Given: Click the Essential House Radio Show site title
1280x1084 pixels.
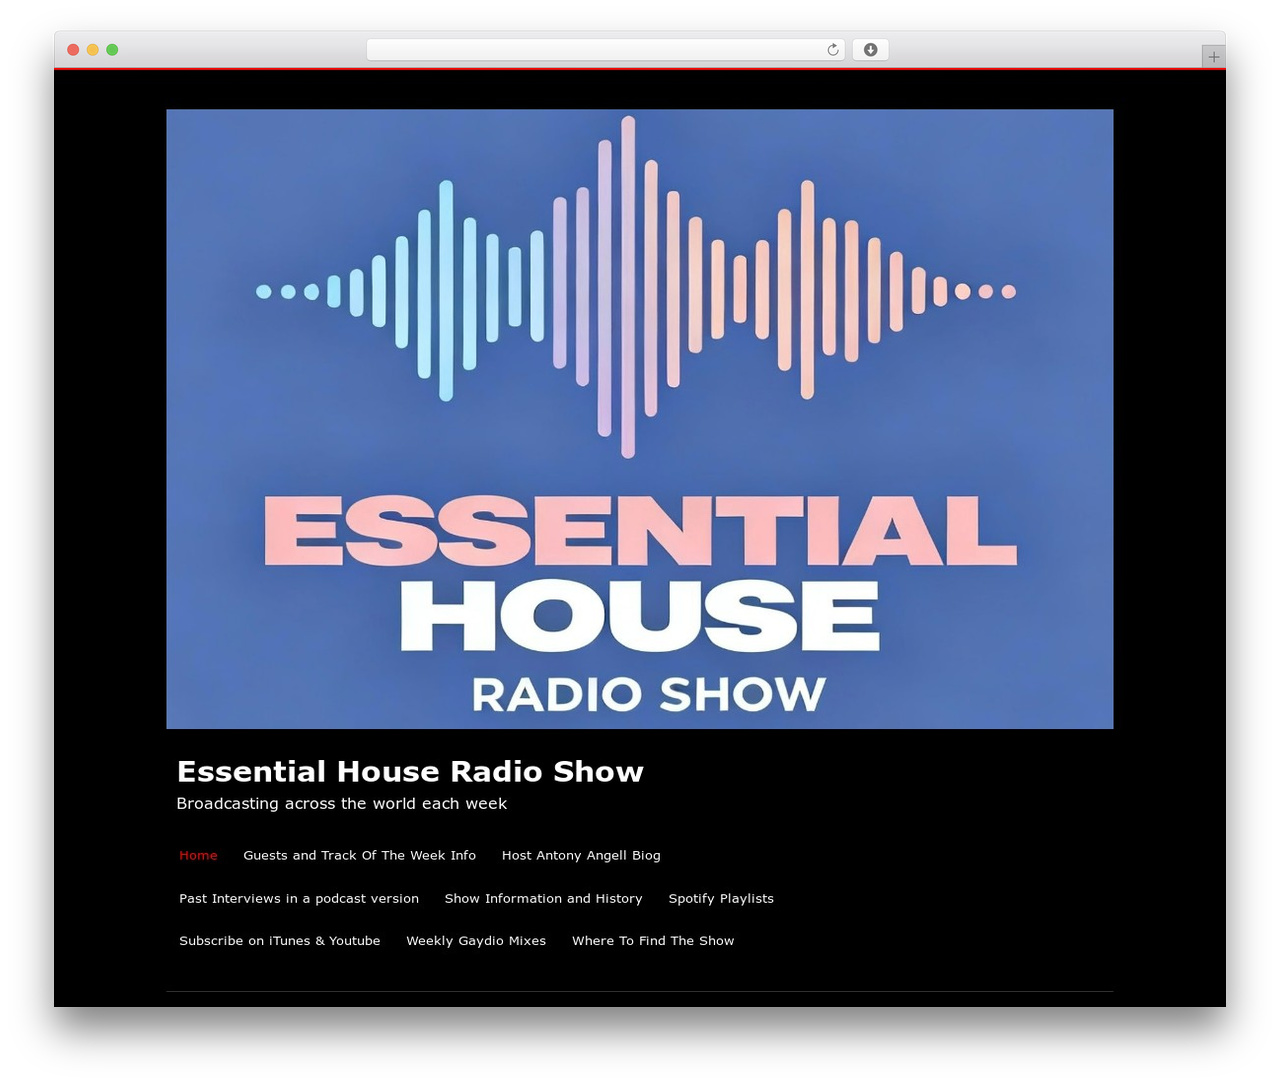Looking at the screenshot, I should click(410, 771).
